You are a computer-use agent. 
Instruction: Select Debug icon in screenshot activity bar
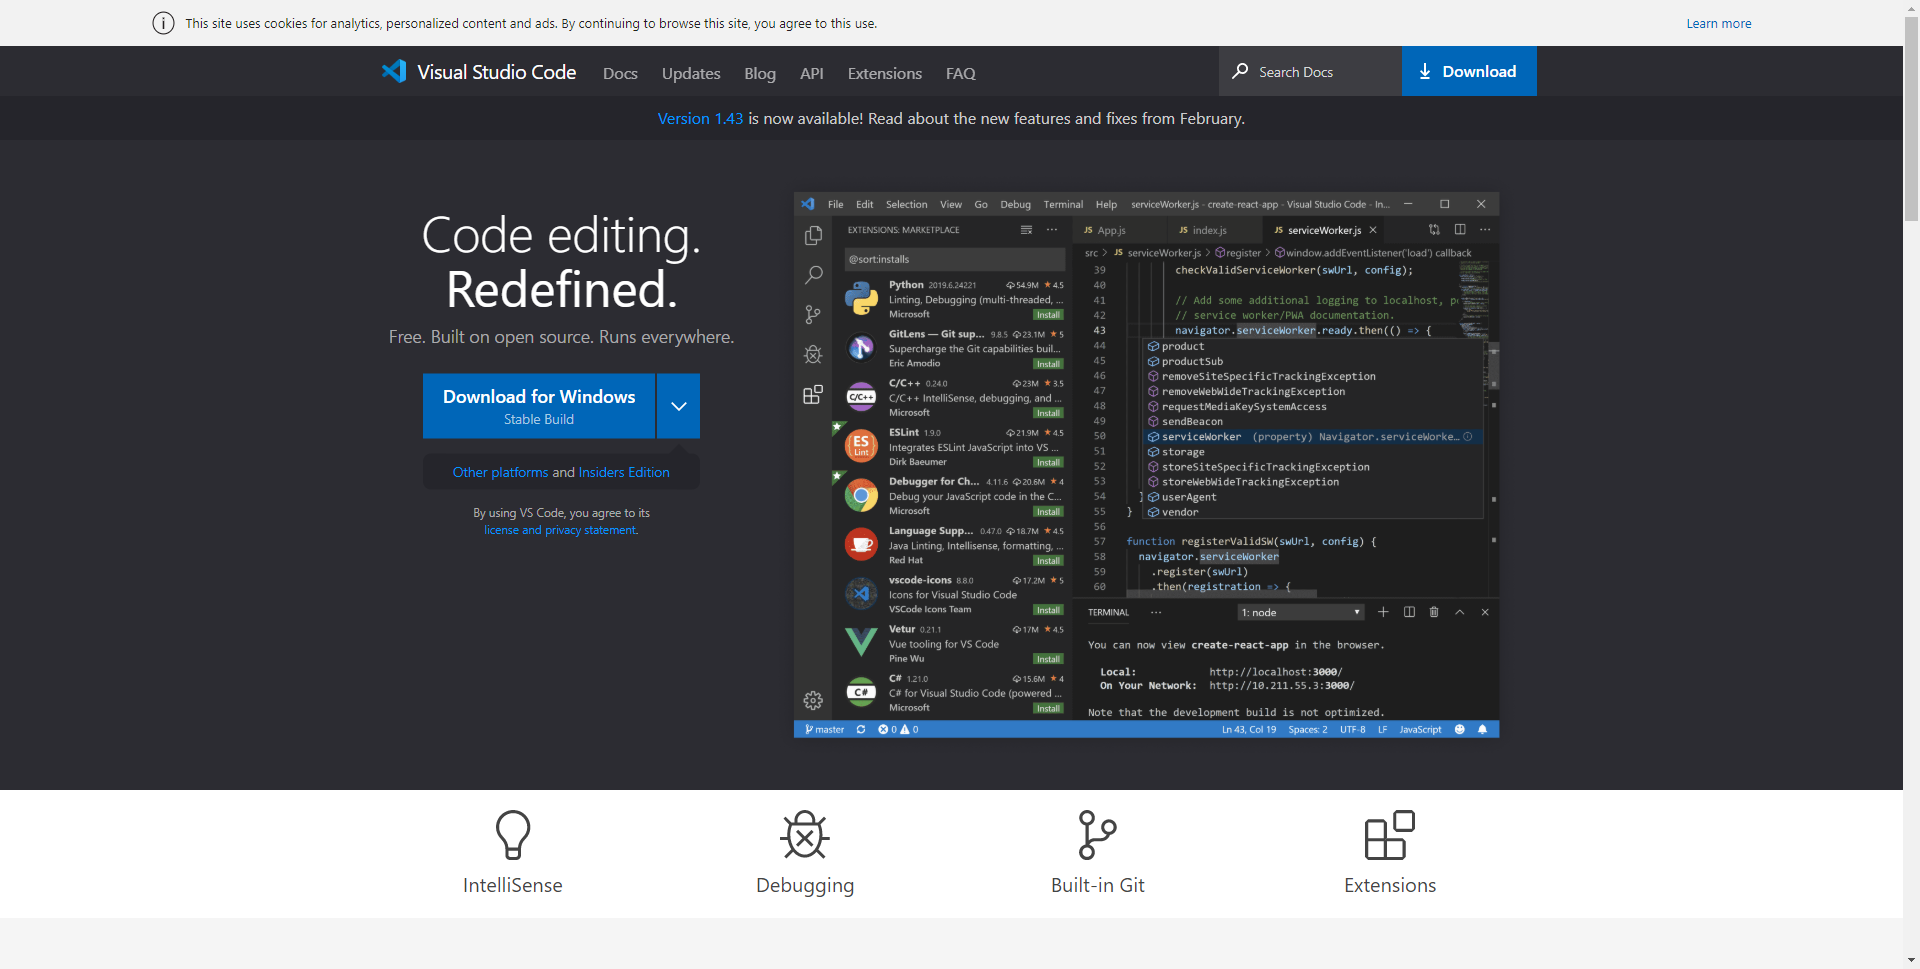click(x=813, y=354)
